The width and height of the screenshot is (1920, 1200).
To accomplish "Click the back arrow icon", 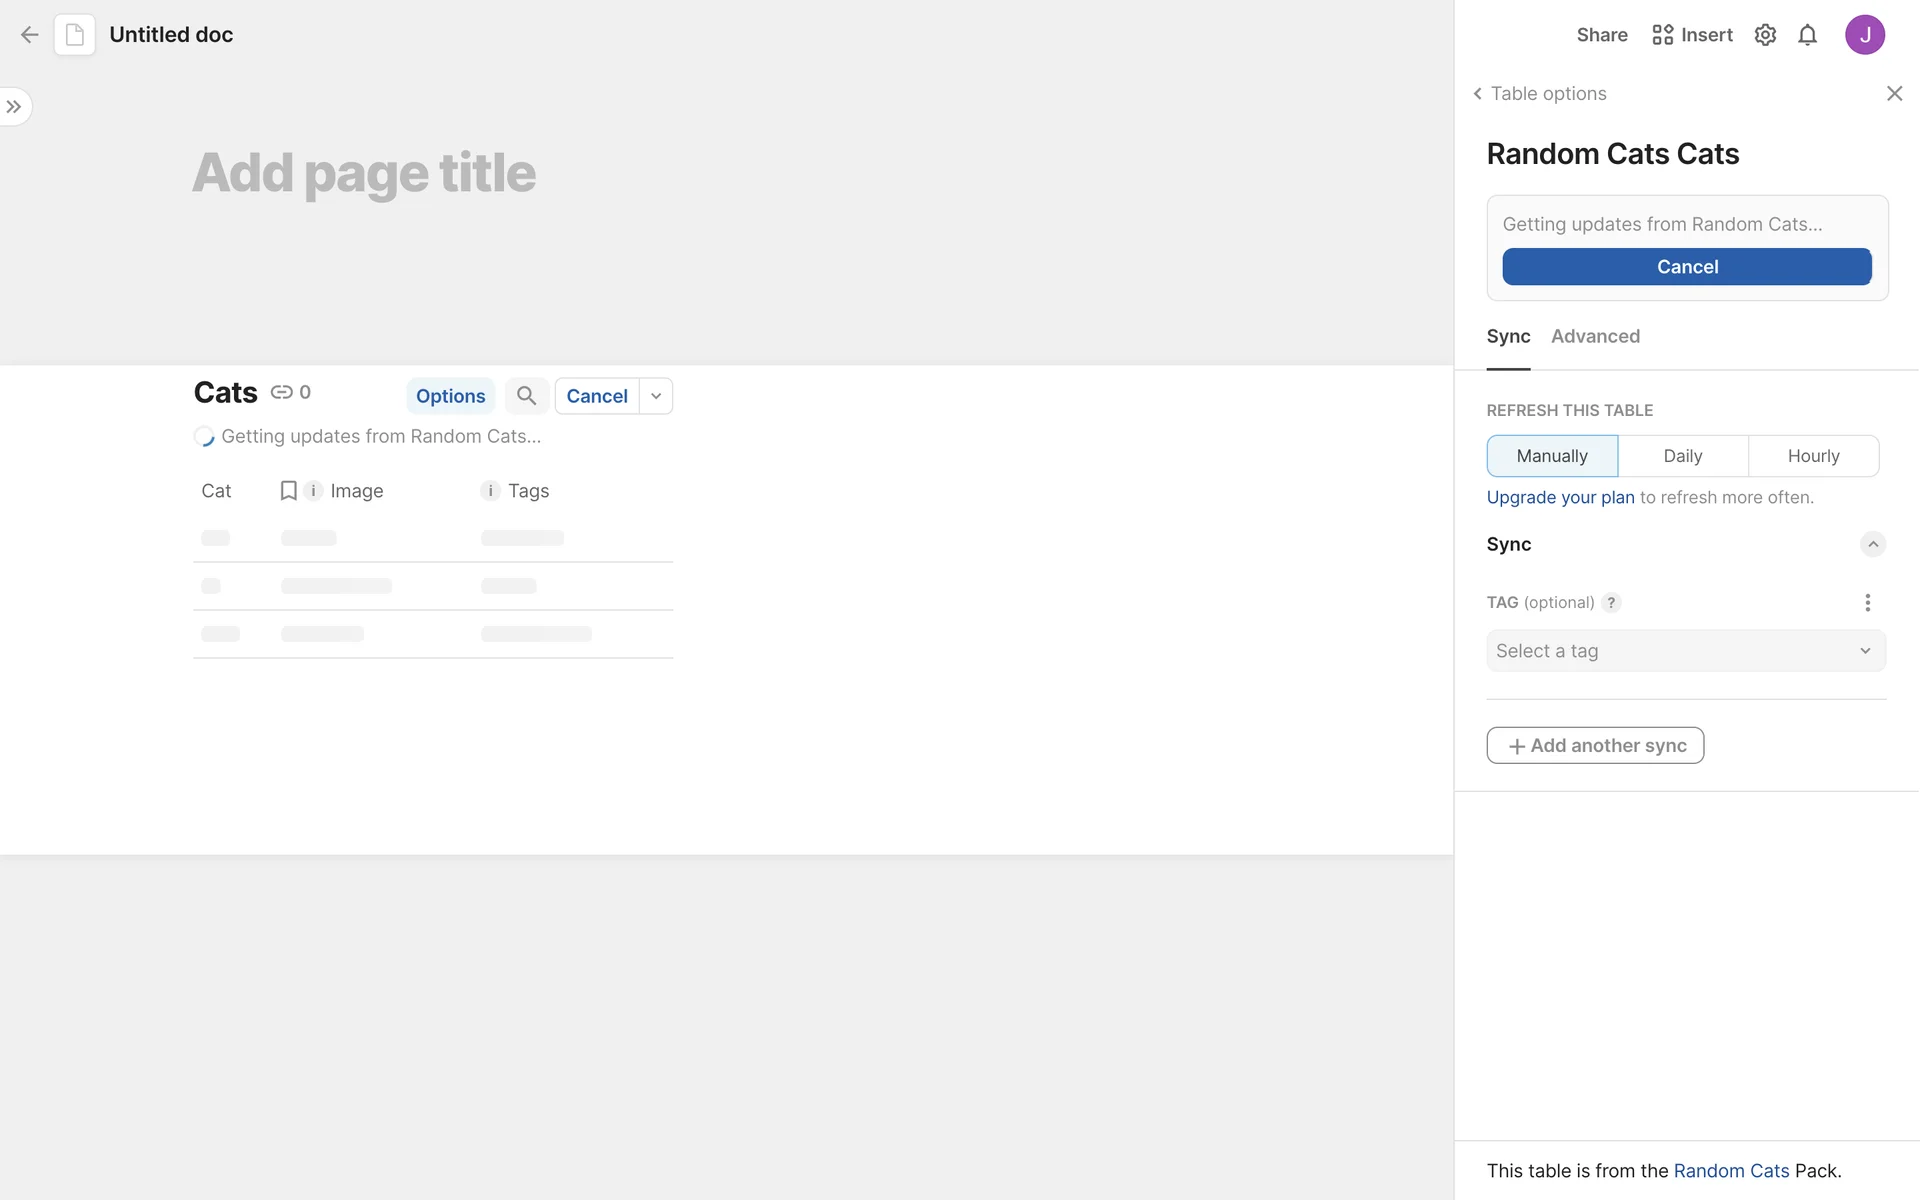I will (x=29, y=35).
